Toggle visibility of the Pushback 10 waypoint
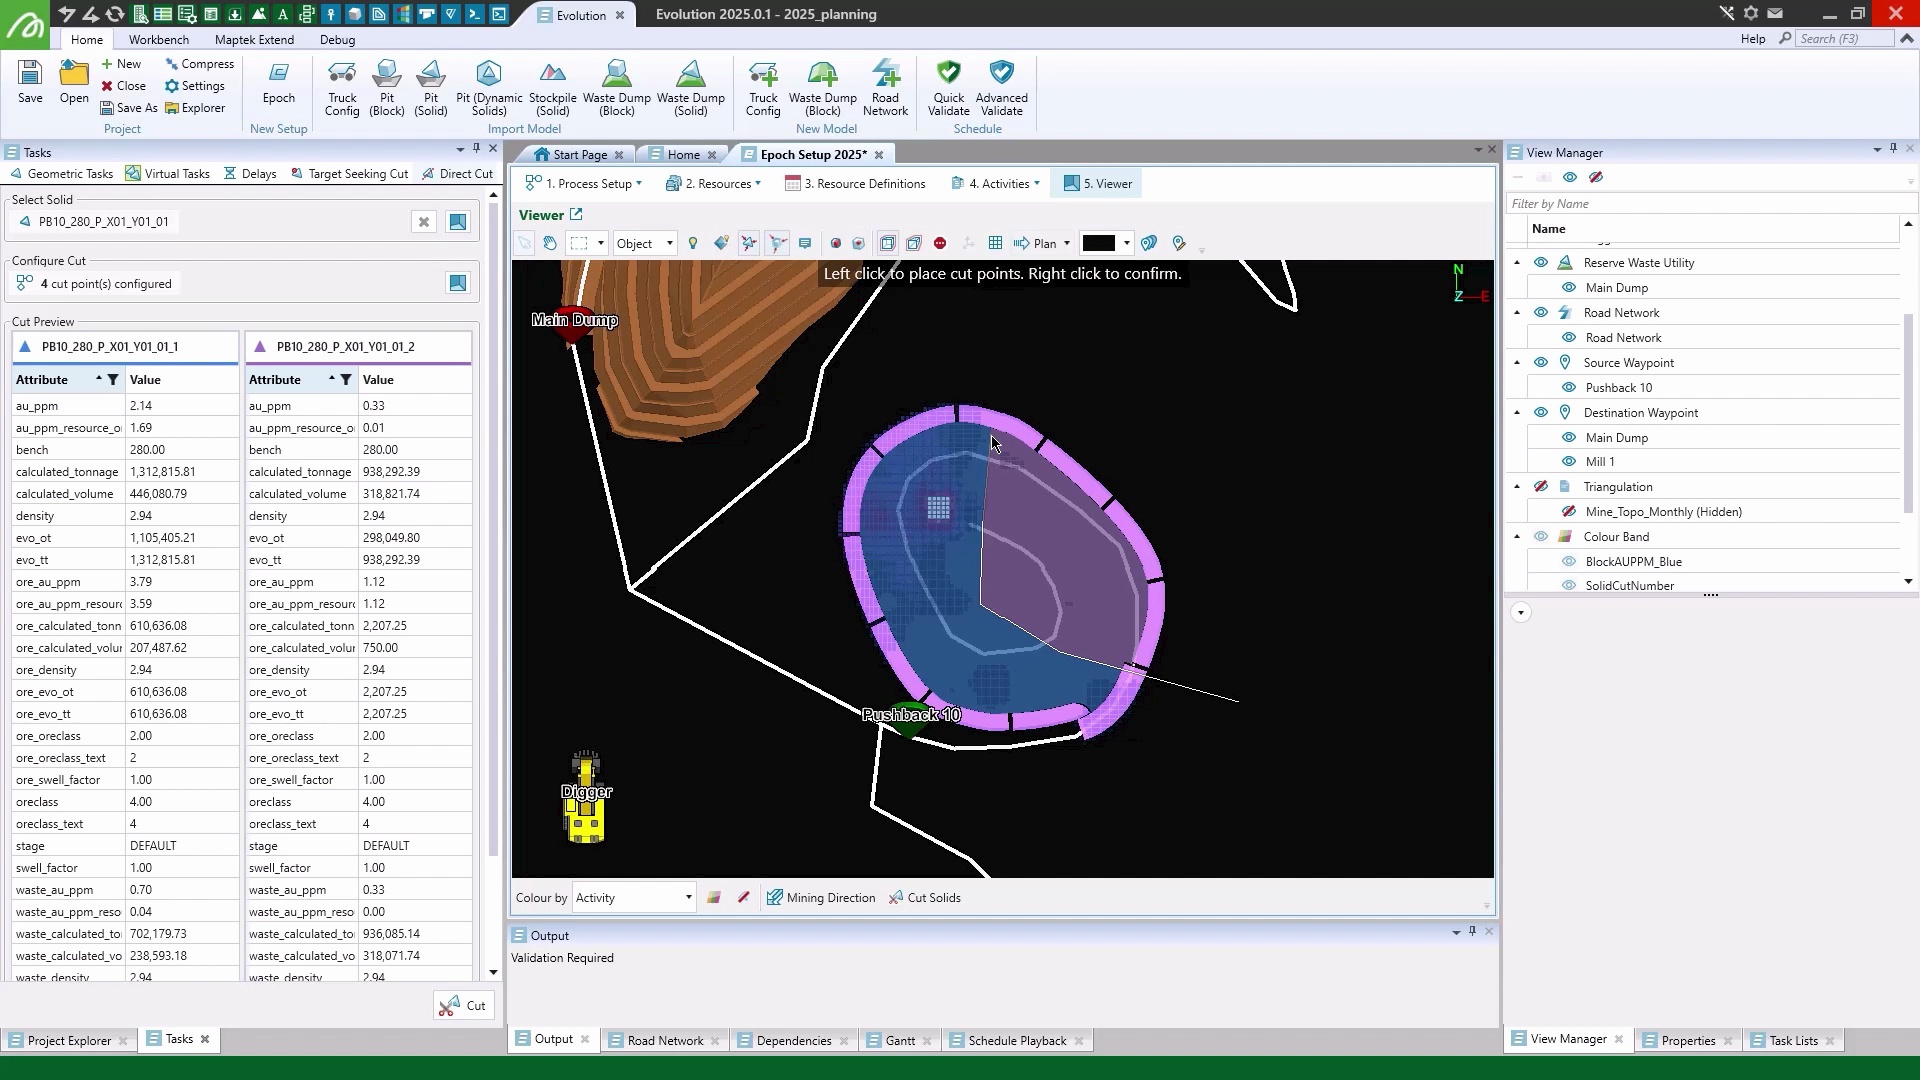The width and height of the screenshot is (1920, 1080). (x=1569, y=388)
